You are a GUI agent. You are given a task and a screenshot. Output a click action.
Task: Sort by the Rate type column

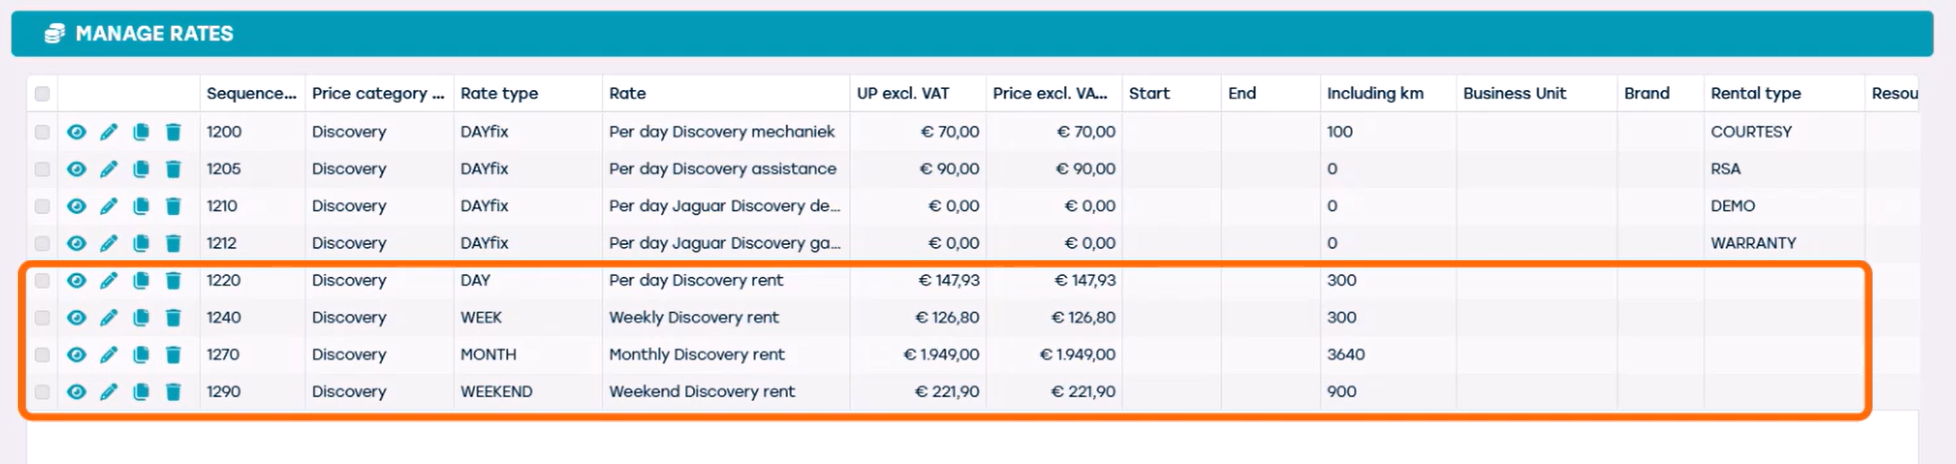(x=499, y=93)
